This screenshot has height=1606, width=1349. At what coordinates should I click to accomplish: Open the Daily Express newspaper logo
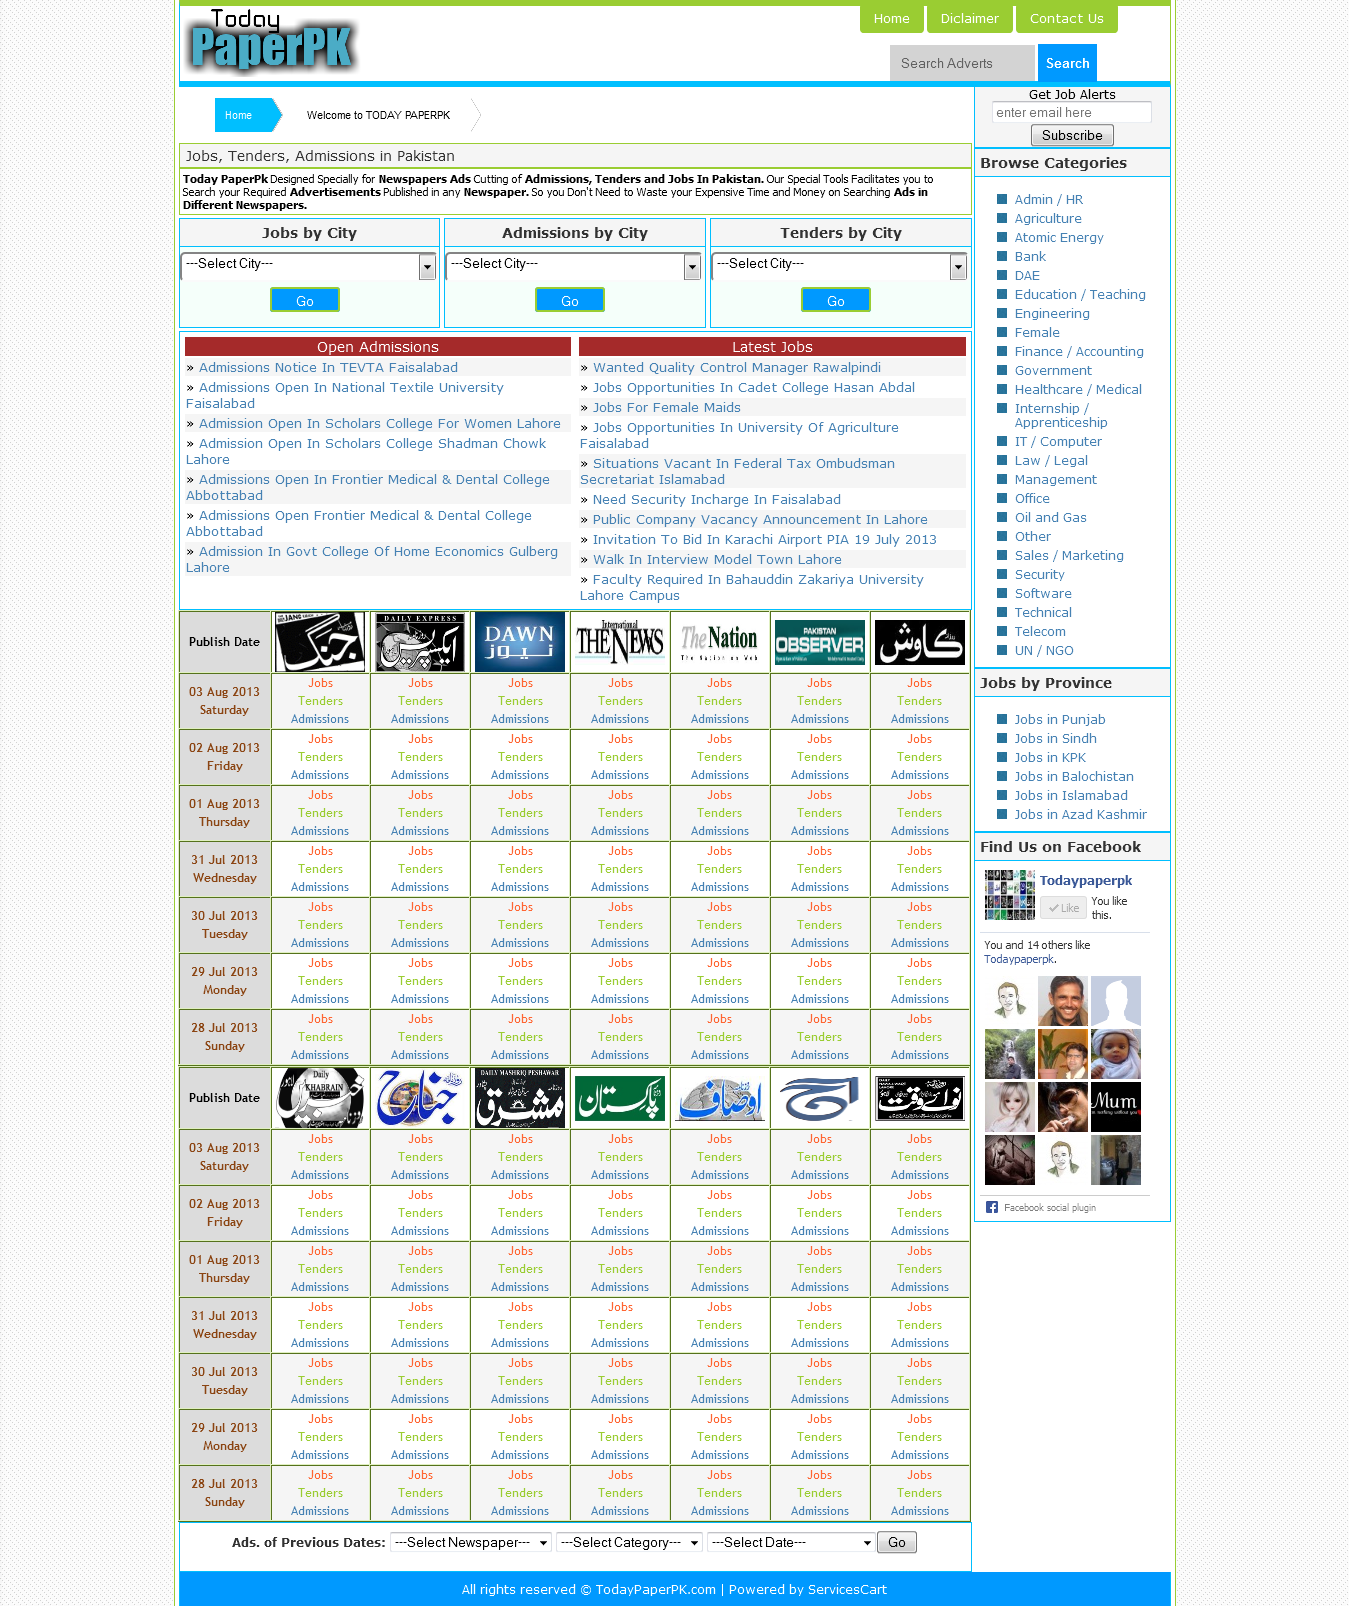click(420, 642)
